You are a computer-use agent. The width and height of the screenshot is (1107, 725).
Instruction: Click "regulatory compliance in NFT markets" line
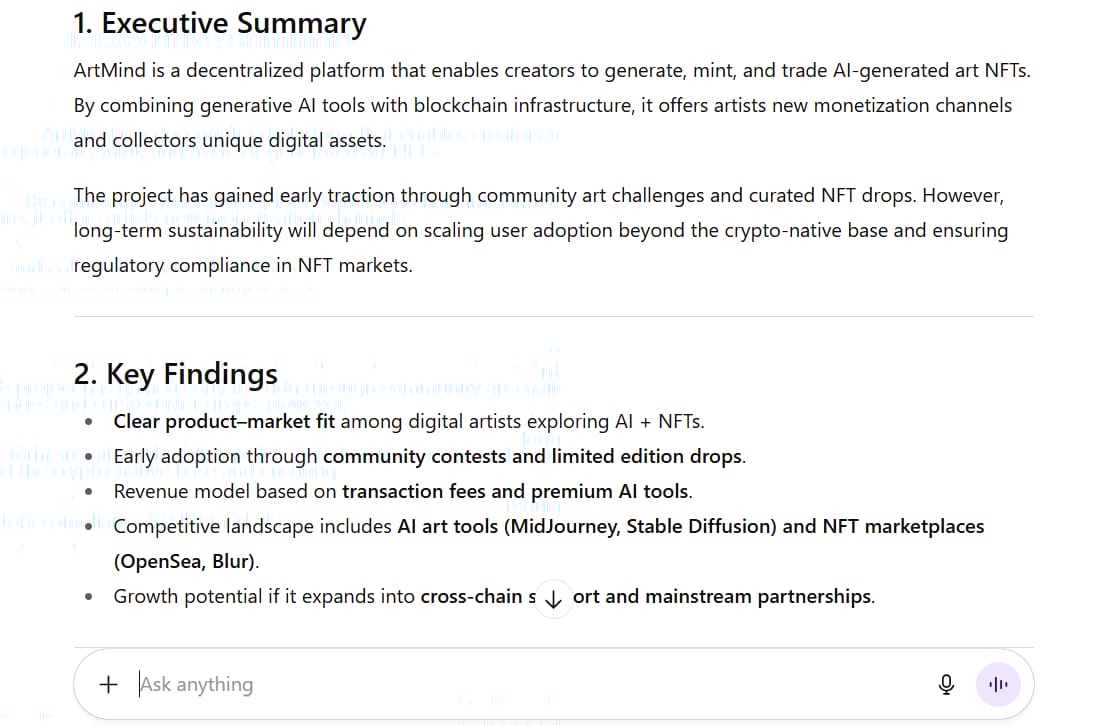pyautogui.click(x=243, y=265)
